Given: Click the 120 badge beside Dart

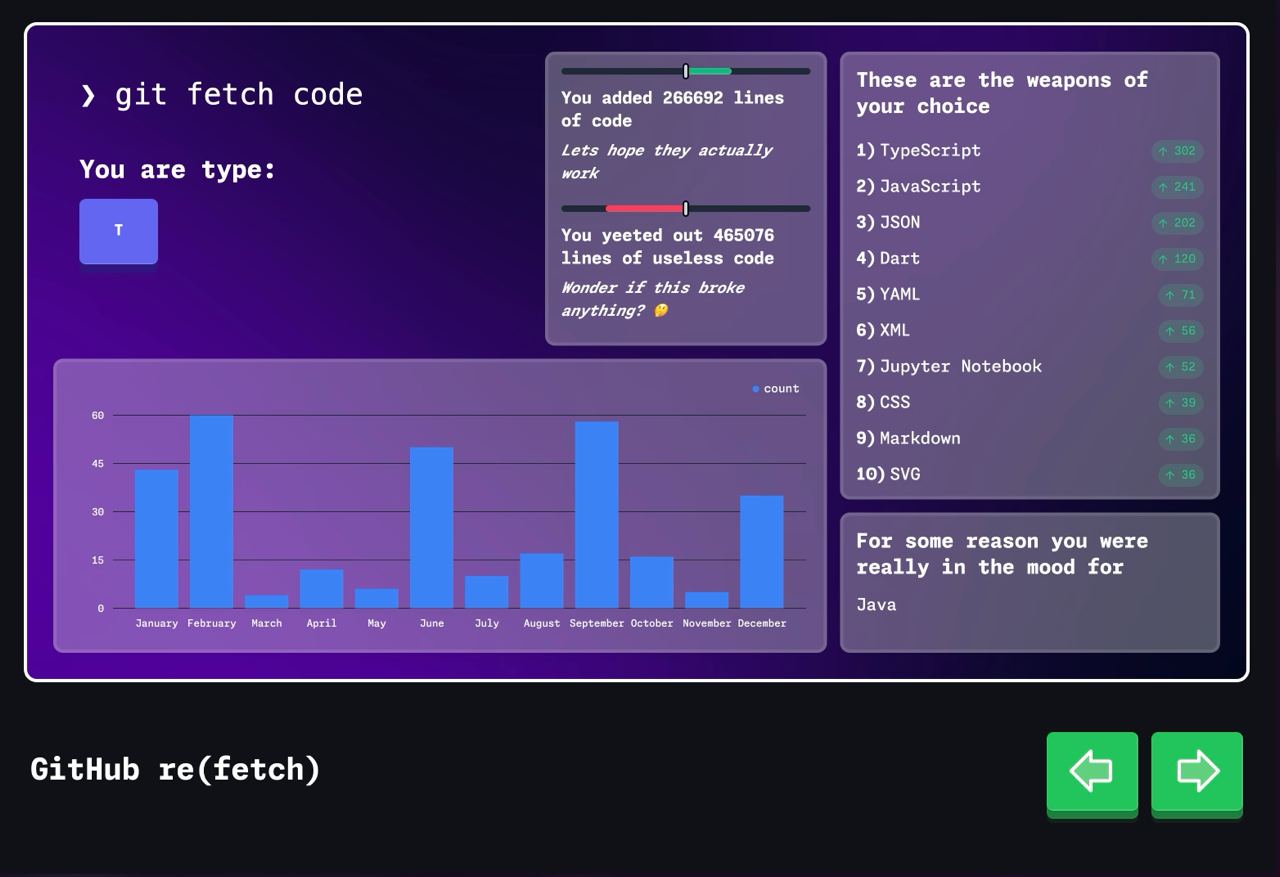Looking at the screenshot, I should pyautogui.click(x=1177, y=259).
